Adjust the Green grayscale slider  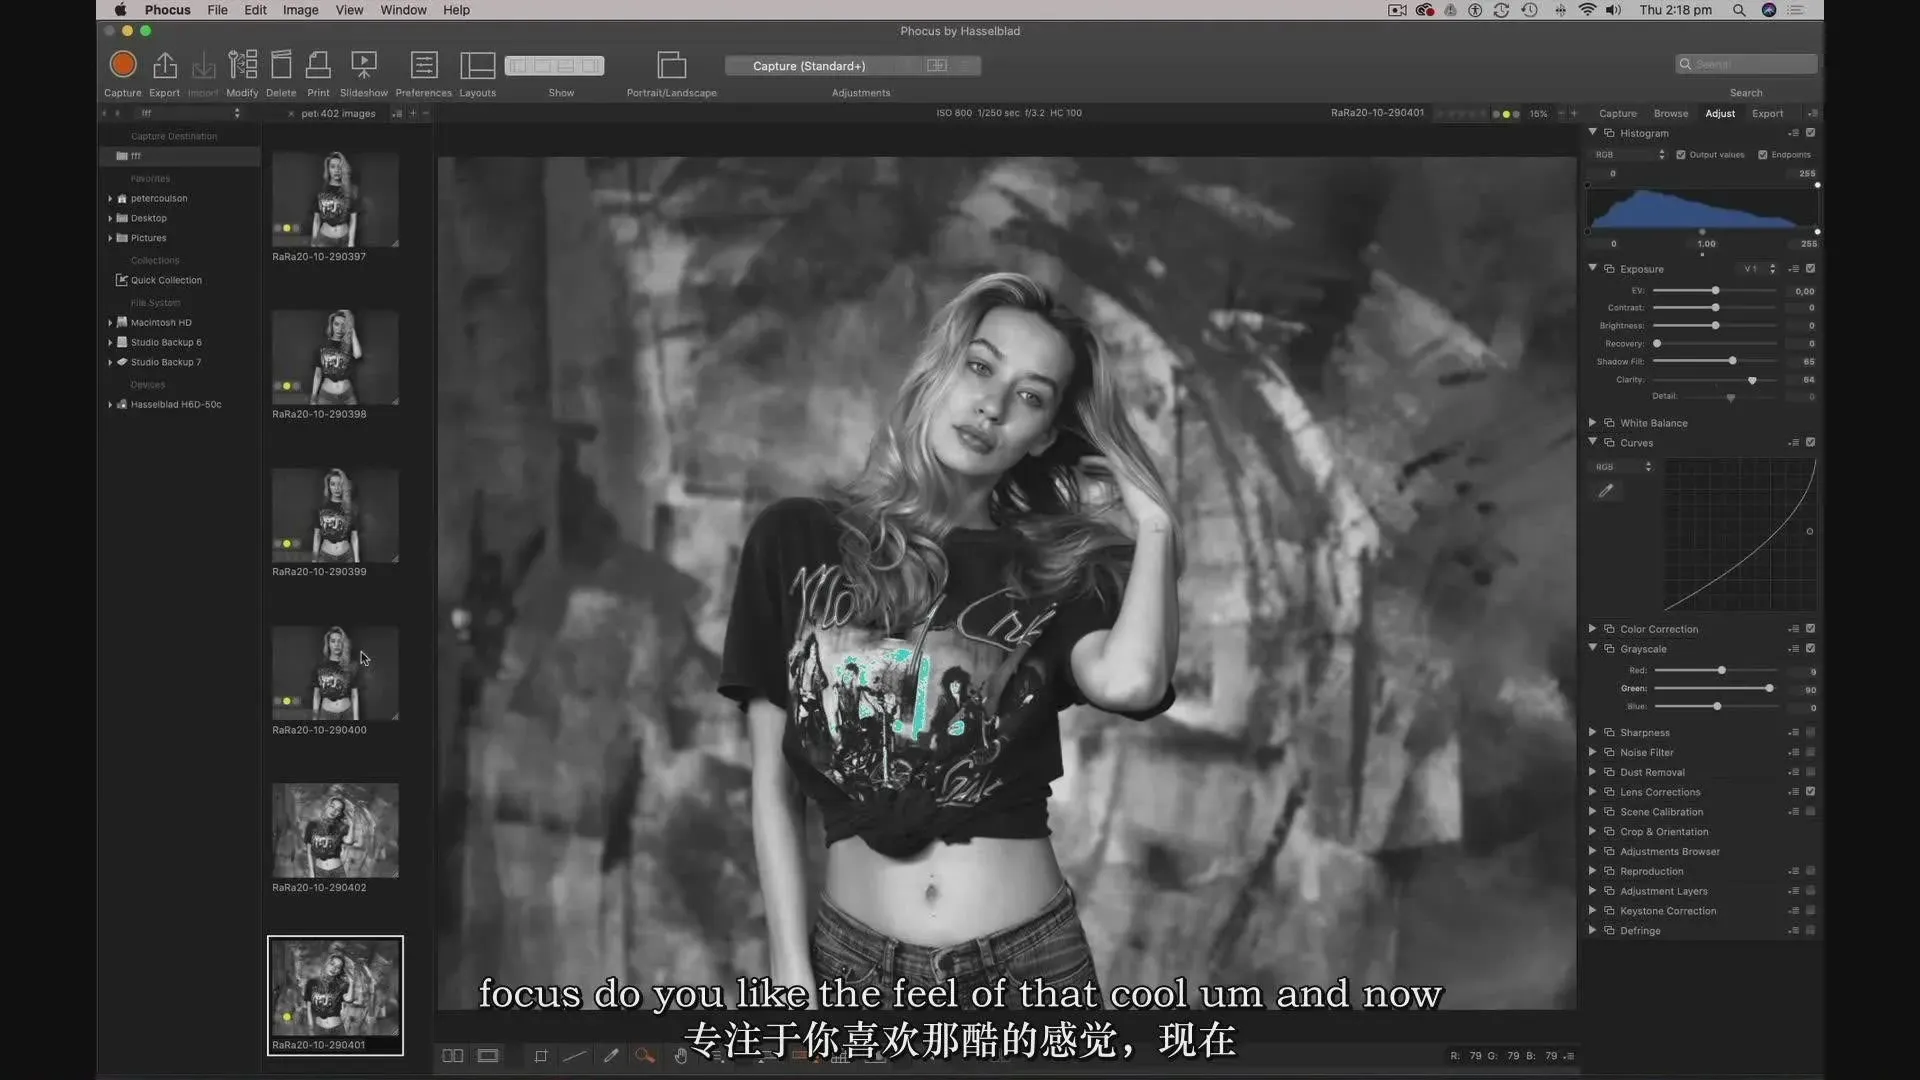1769,689
